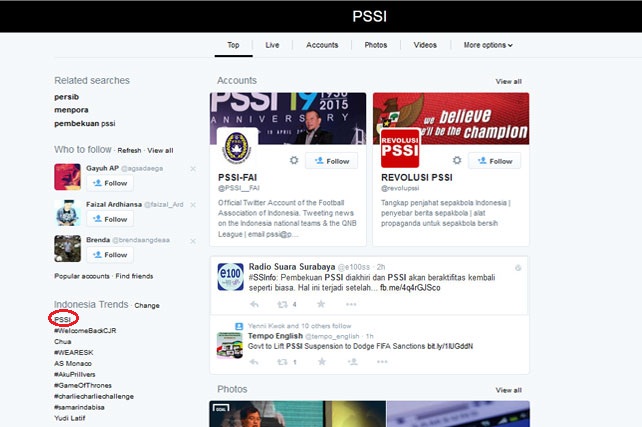Switch to the Top tab
Screen dimensions: 642x427
[233, 45]
